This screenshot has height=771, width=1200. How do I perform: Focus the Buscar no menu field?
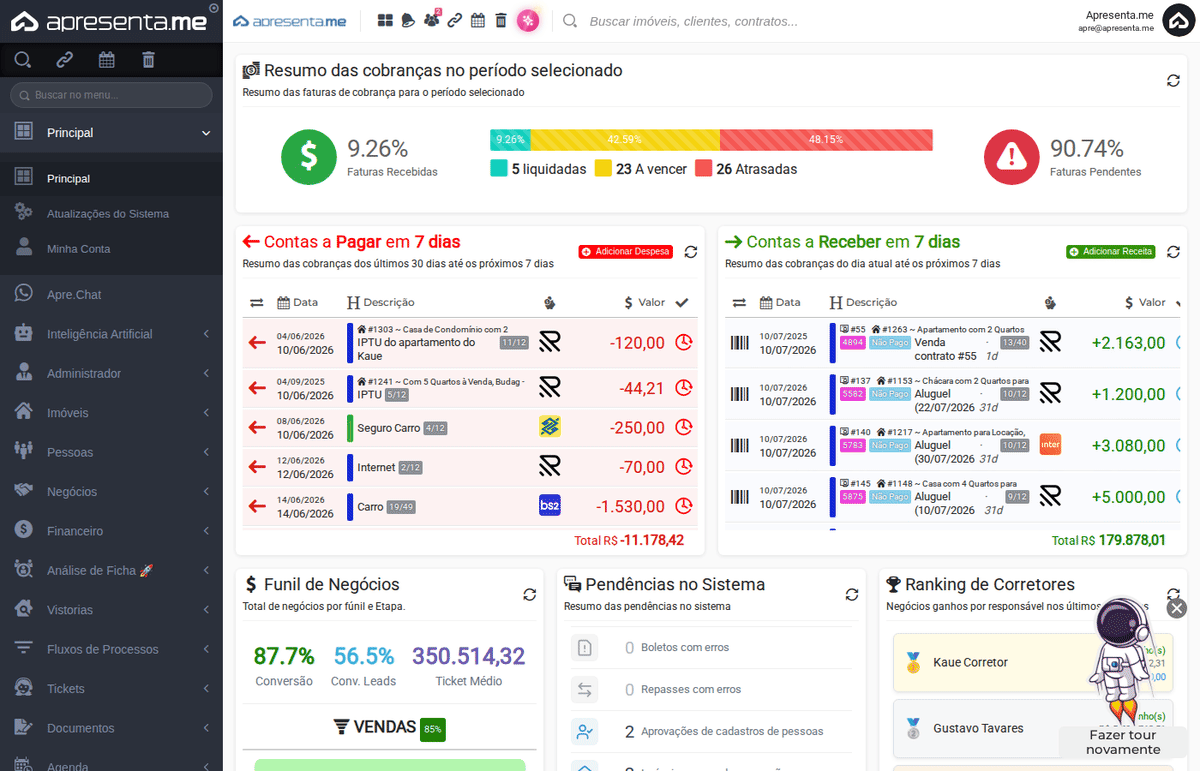[111, 95]
